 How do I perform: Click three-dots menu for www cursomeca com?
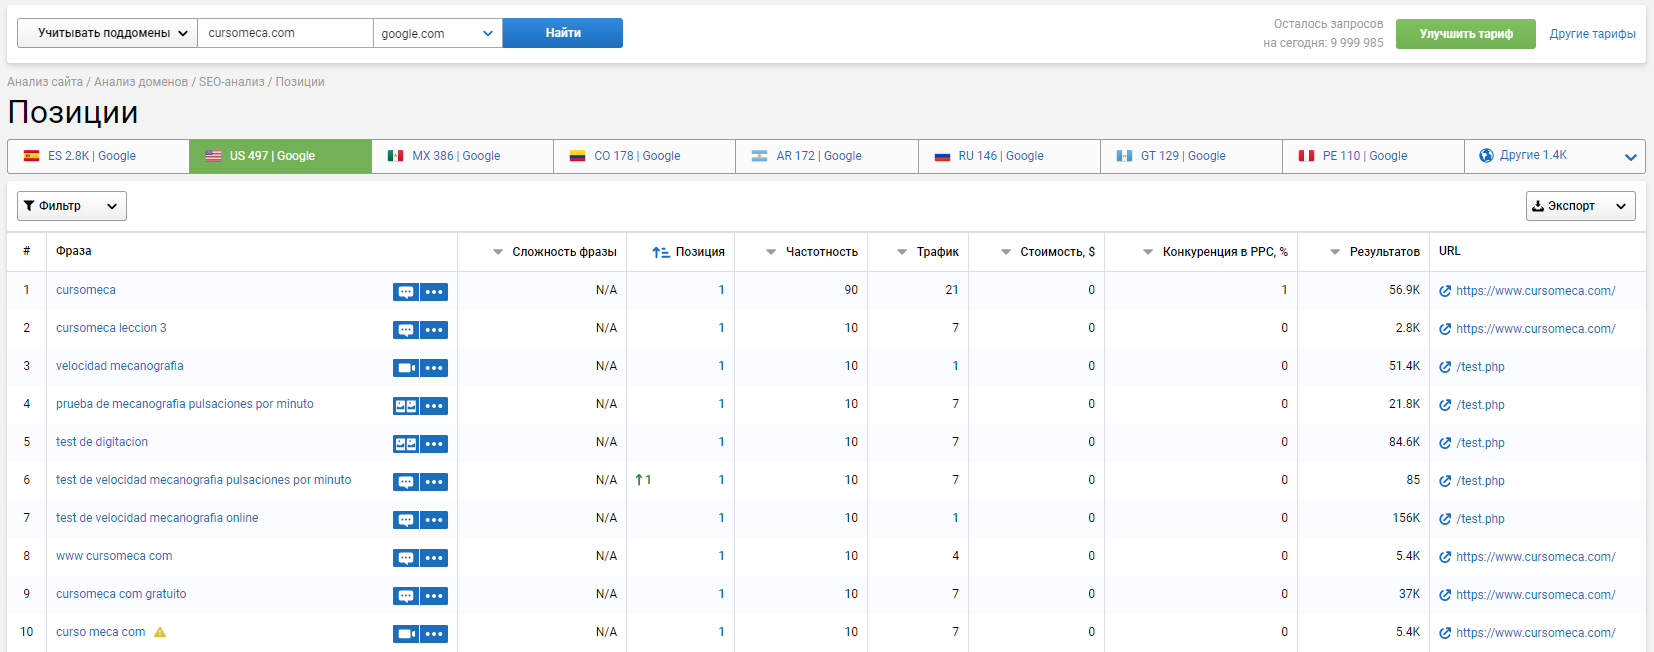(434, 558)
